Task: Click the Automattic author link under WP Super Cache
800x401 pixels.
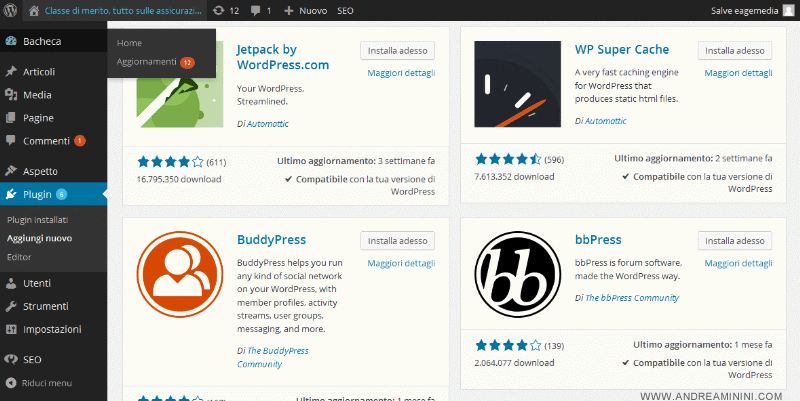Action: [606, 121]
